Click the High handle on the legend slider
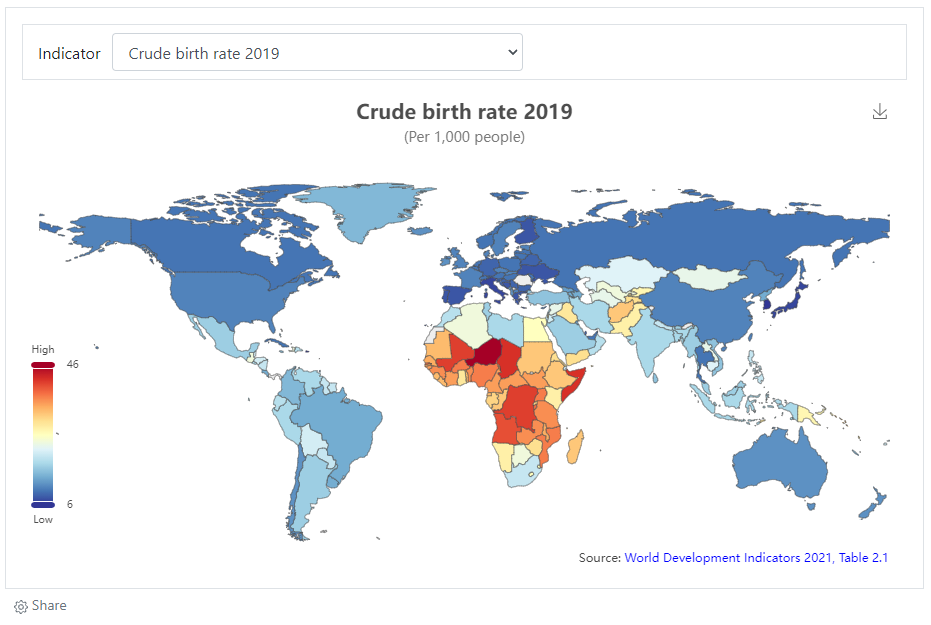 pos(43,364)
